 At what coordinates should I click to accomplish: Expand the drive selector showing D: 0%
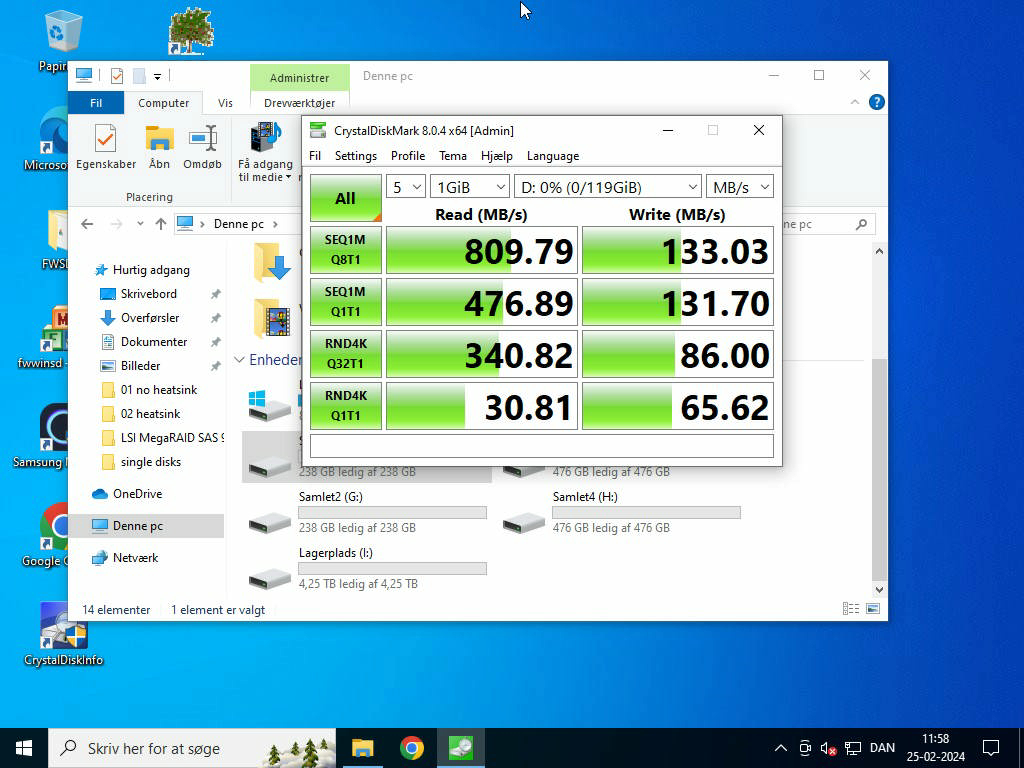pos(607,187)
